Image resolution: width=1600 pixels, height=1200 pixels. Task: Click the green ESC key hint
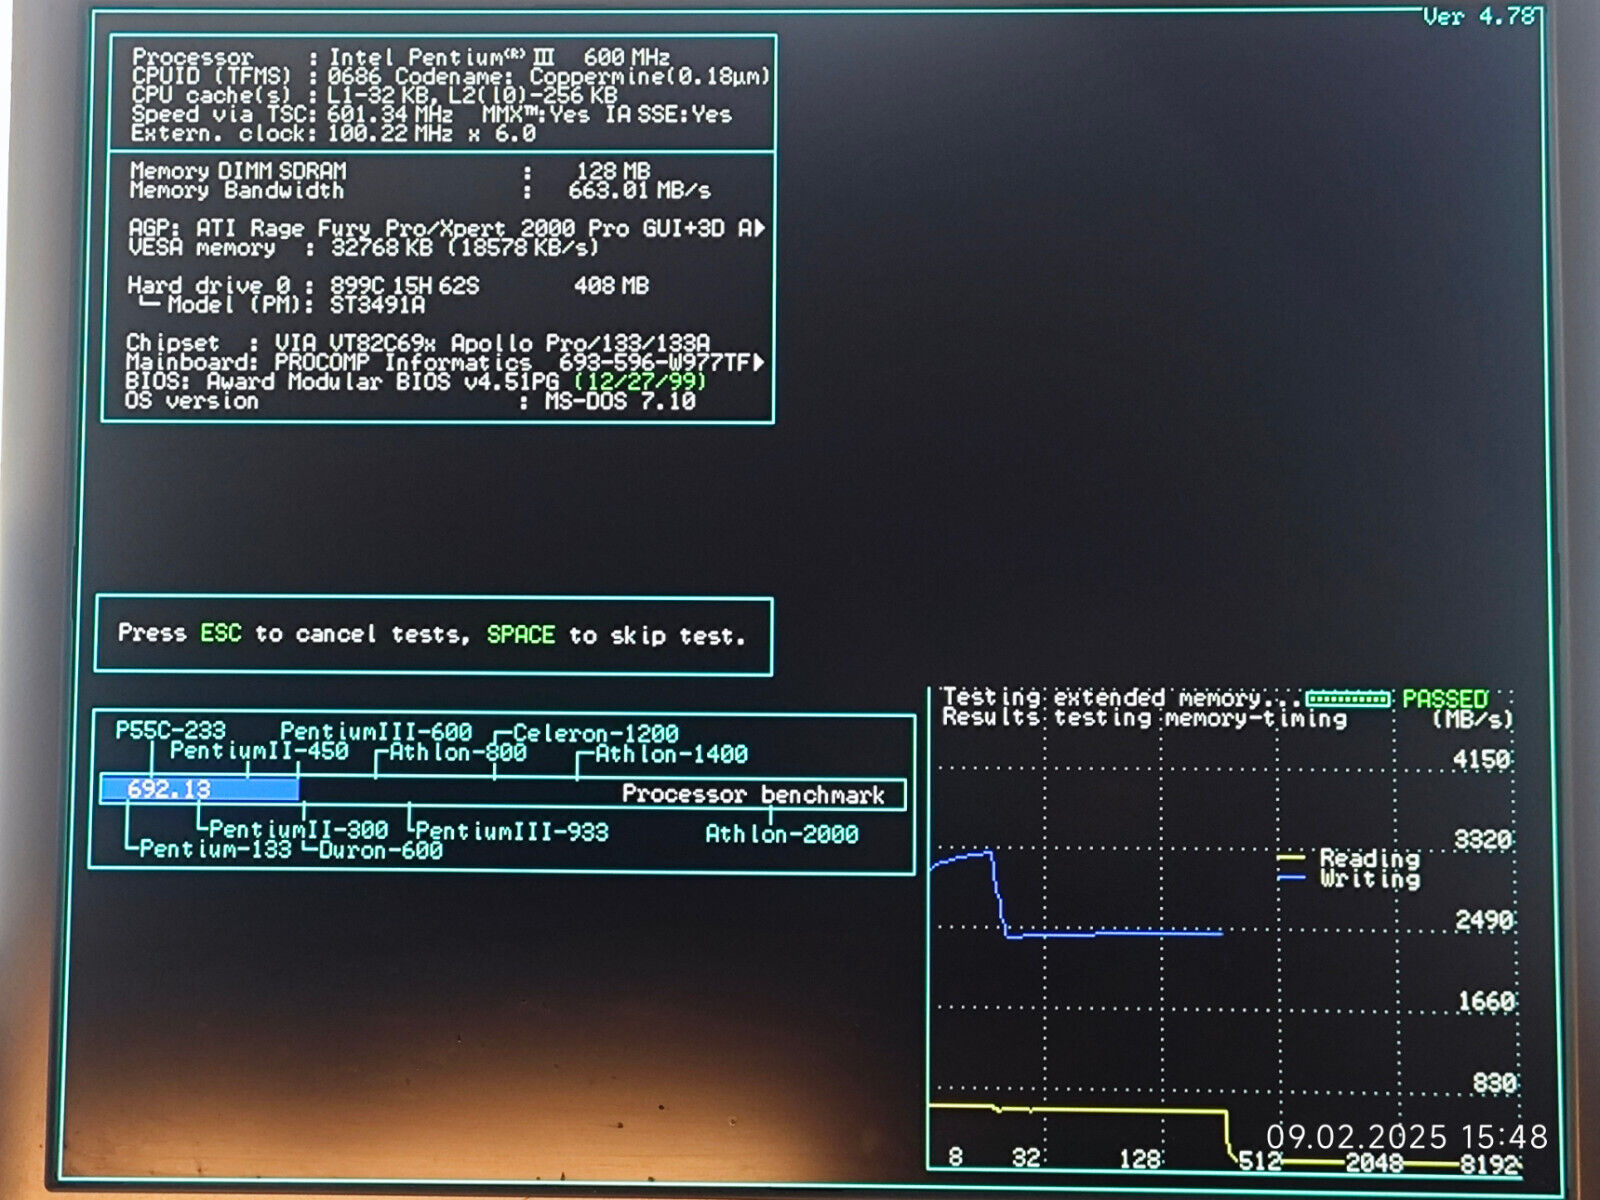pos(221,633)
